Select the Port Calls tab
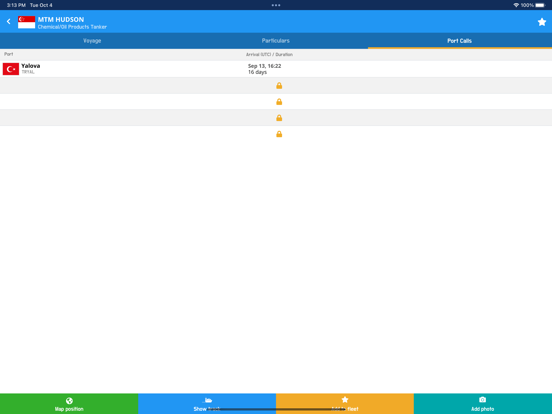The height and width of the screenshot is (414, 552). [459, 41]
